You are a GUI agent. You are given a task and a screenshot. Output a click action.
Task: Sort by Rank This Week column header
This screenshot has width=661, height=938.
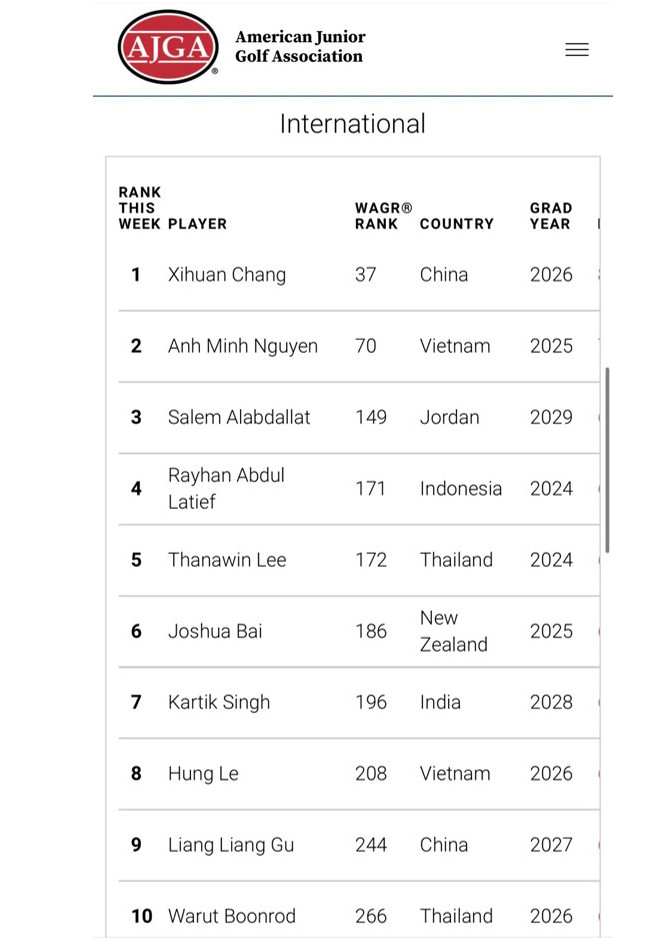coord(139,208)
